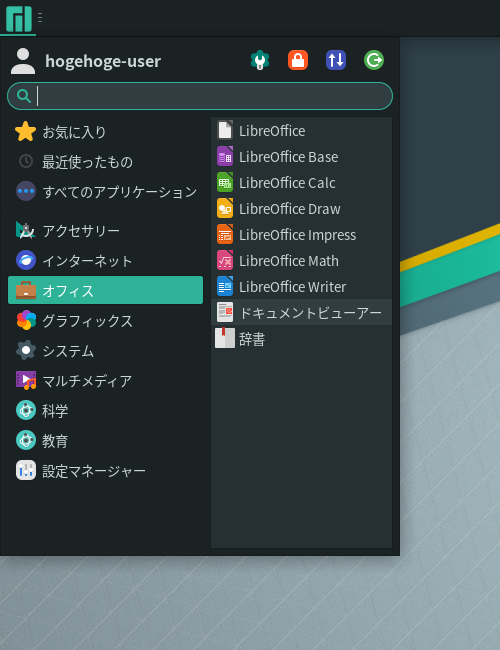Show 最近使ったもの recently used items

coord(105,162)
